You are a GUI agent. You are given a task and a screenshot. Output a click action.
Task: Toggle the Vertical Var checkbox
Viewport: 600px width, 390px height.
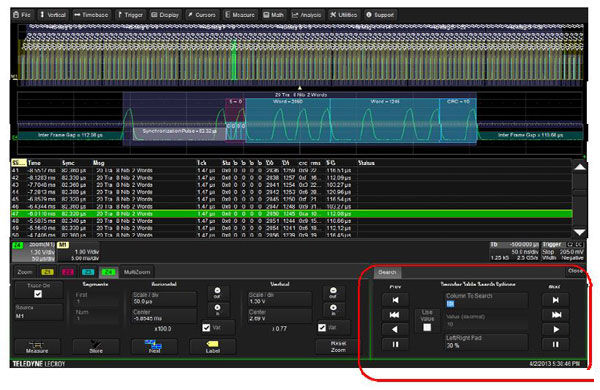pos(322,328)
